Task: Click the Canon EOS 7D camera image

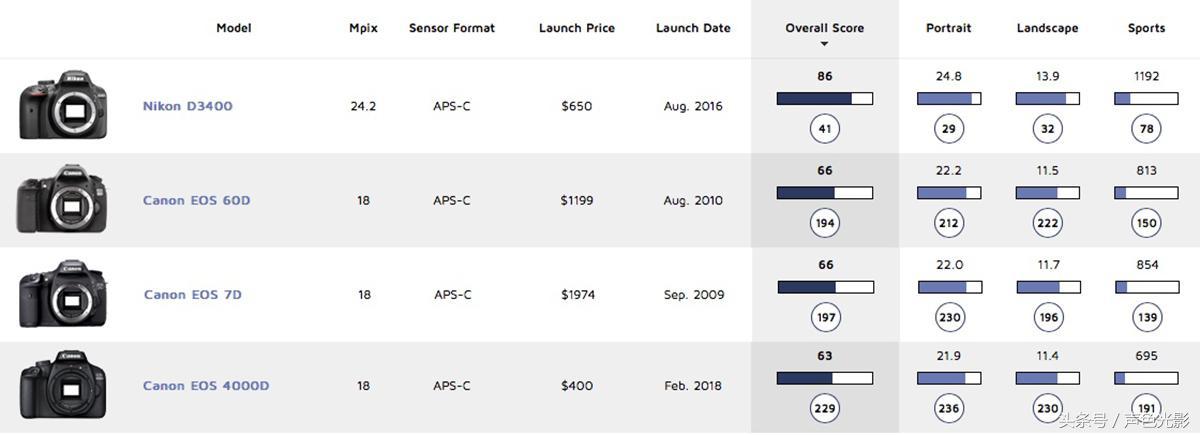Action: point(62,294)
